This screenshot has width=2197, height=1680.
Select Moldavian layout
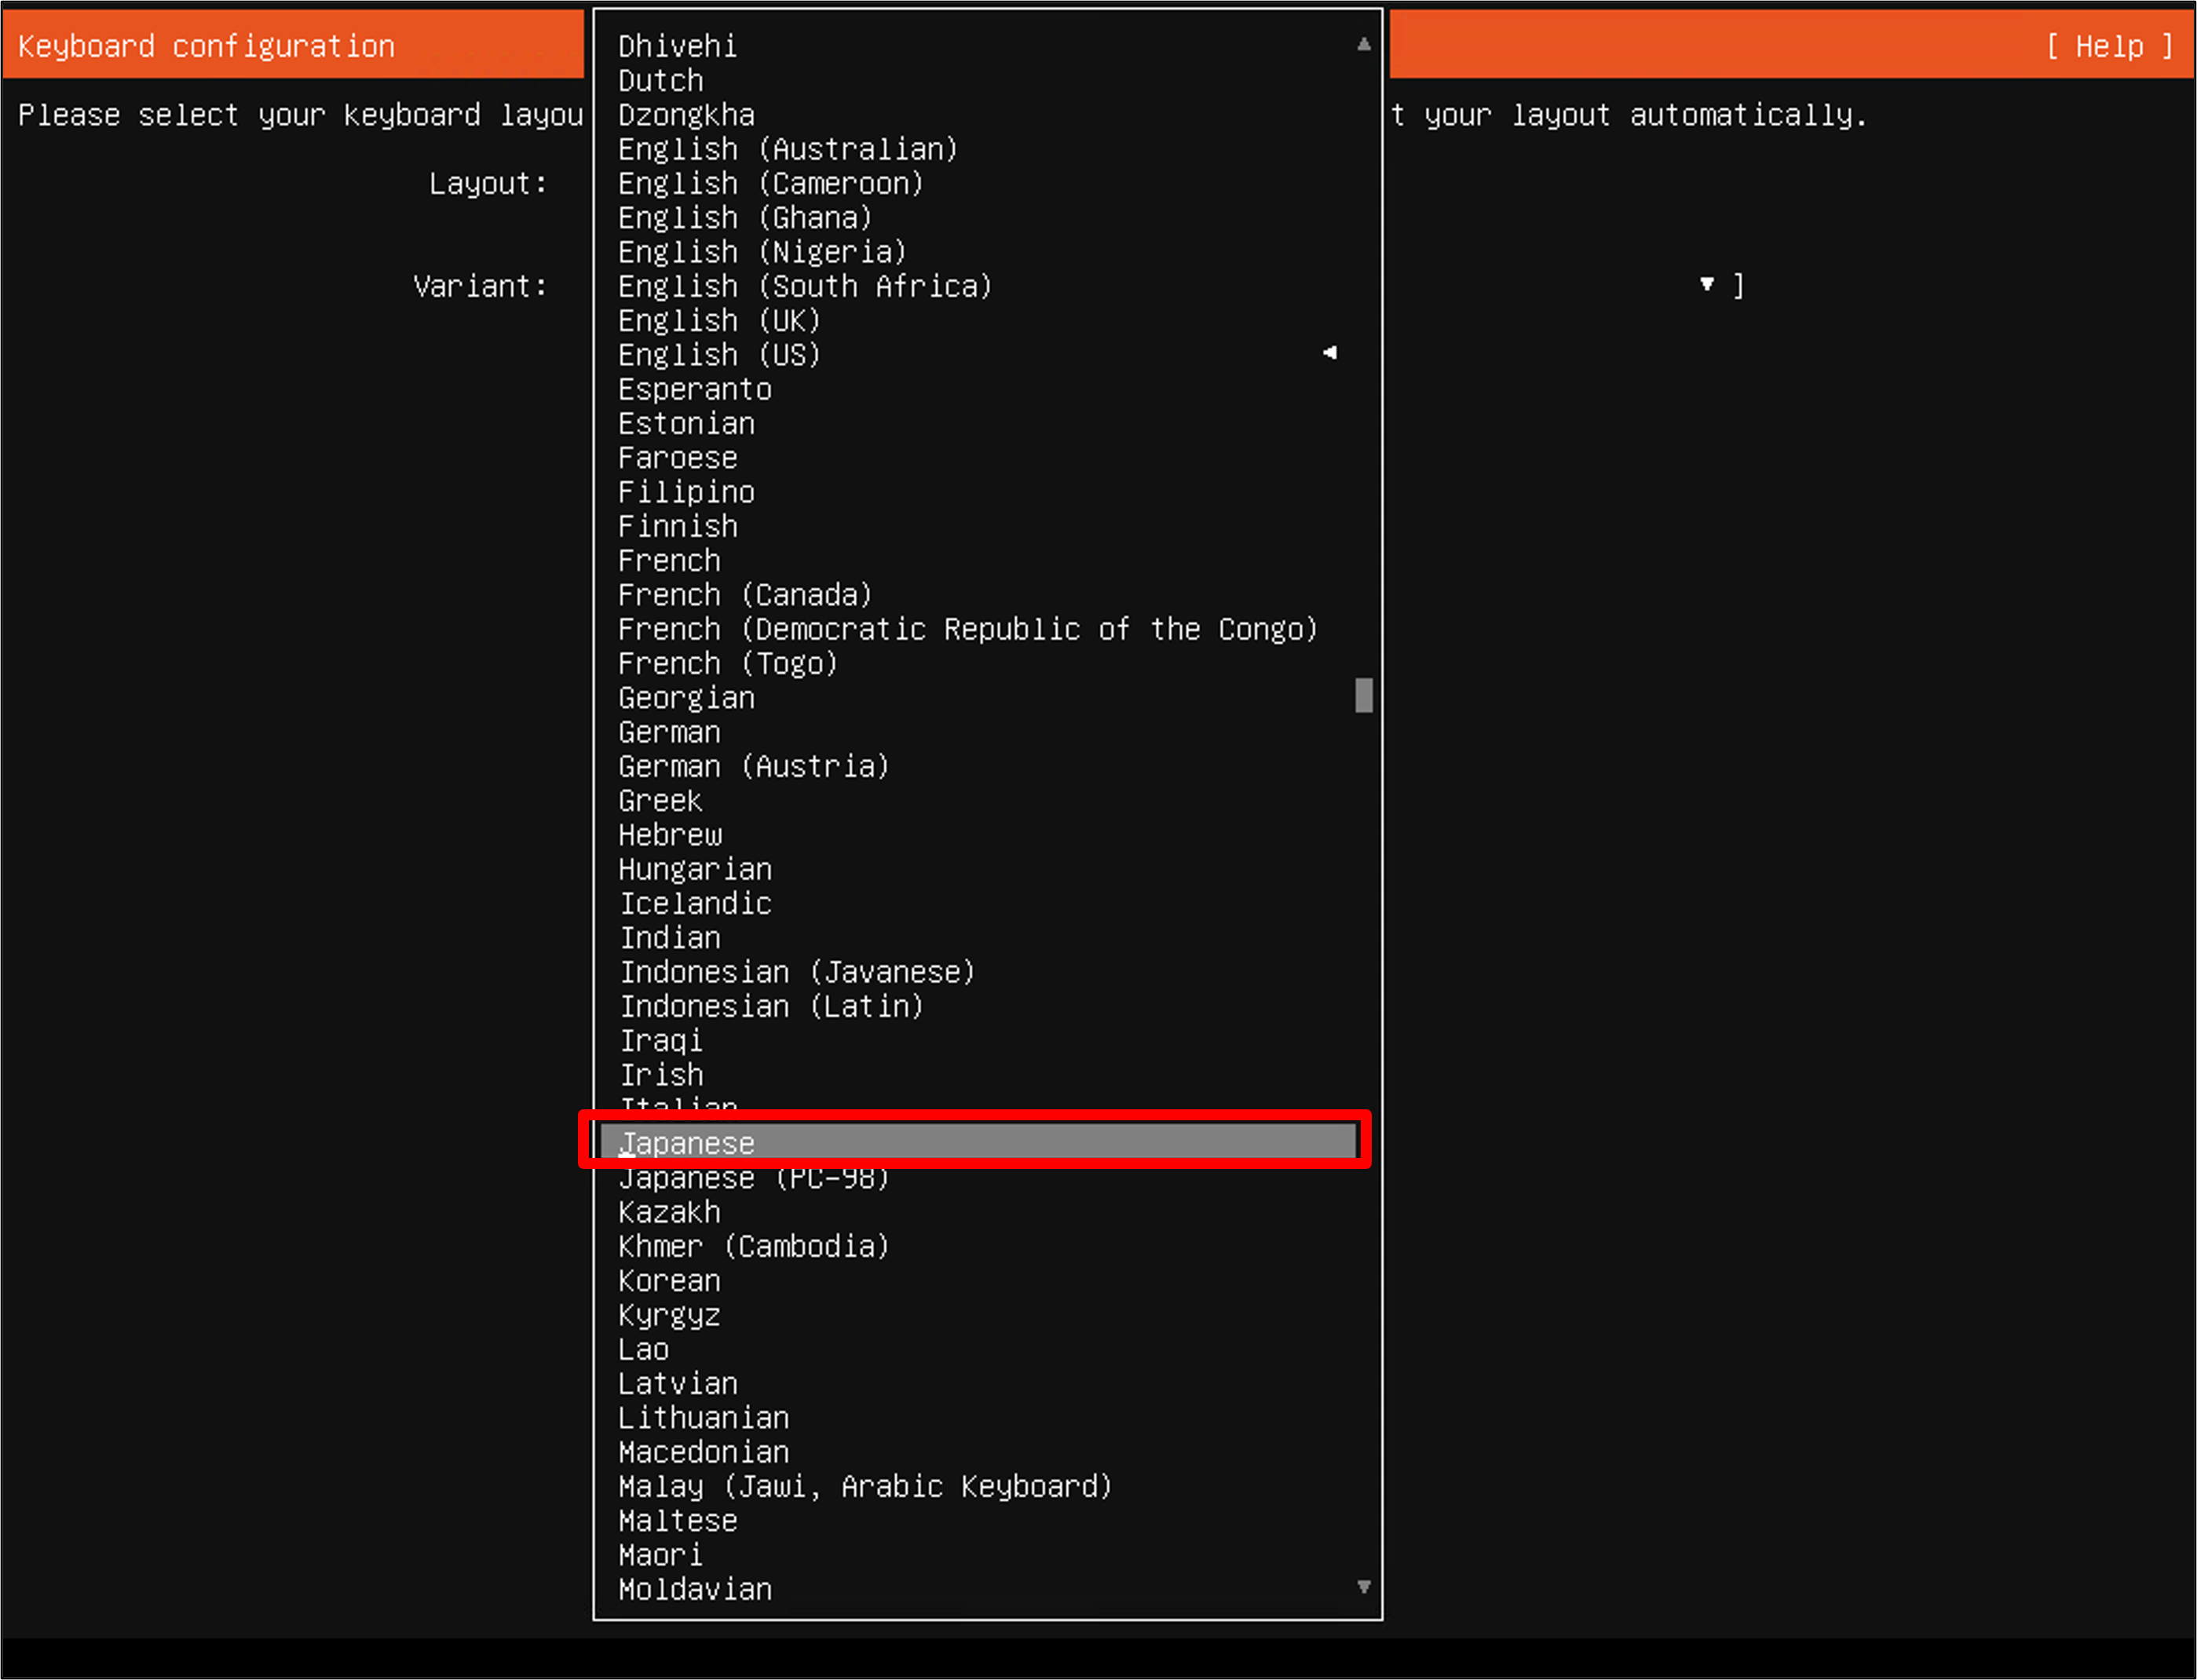694,1589
